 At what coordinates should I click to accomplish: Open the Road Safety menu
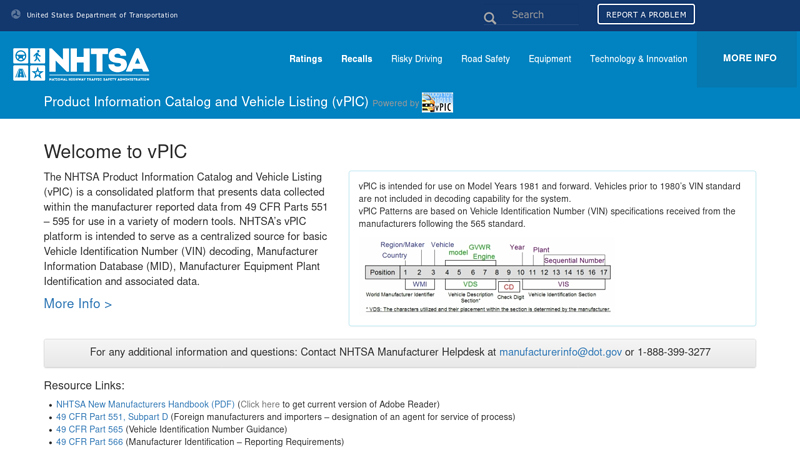[485, 59]
